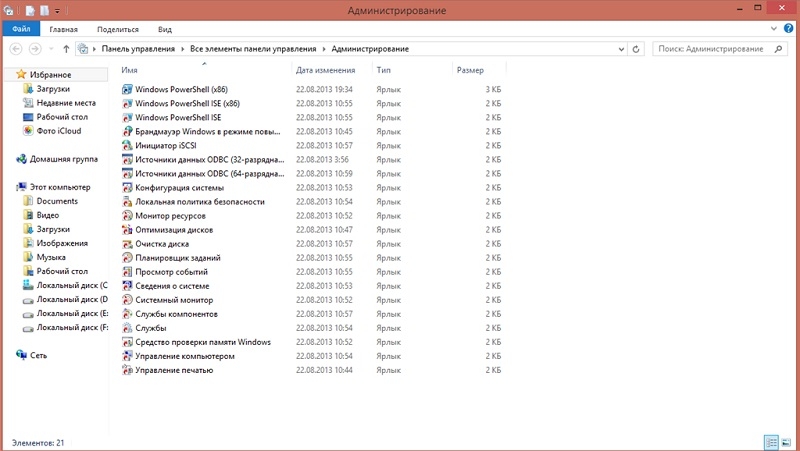This screenshot has width=800, height=451.
Task: Click Все элементы панели управления breadcrumb
Action: [x=253, y=49]
